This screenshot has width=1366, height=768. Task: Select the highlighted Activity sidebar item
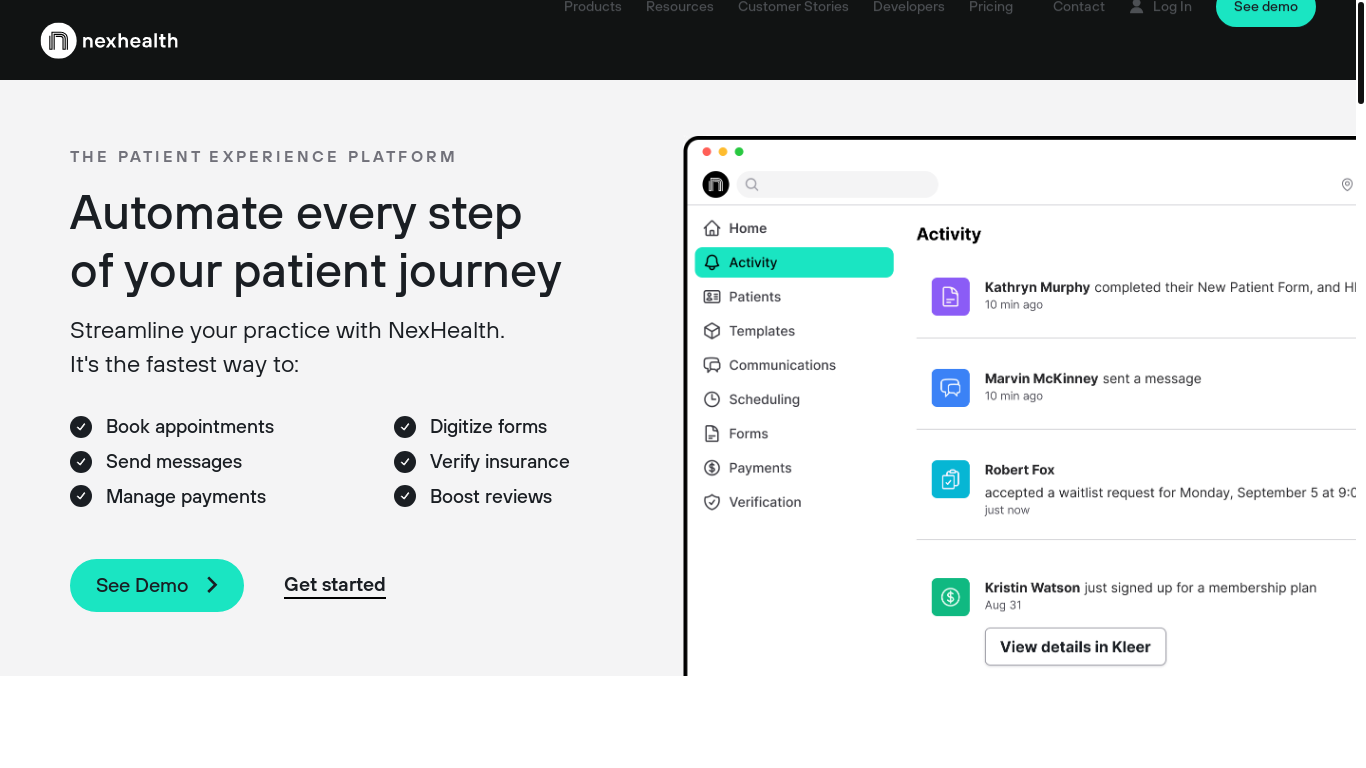coord(794,262)
